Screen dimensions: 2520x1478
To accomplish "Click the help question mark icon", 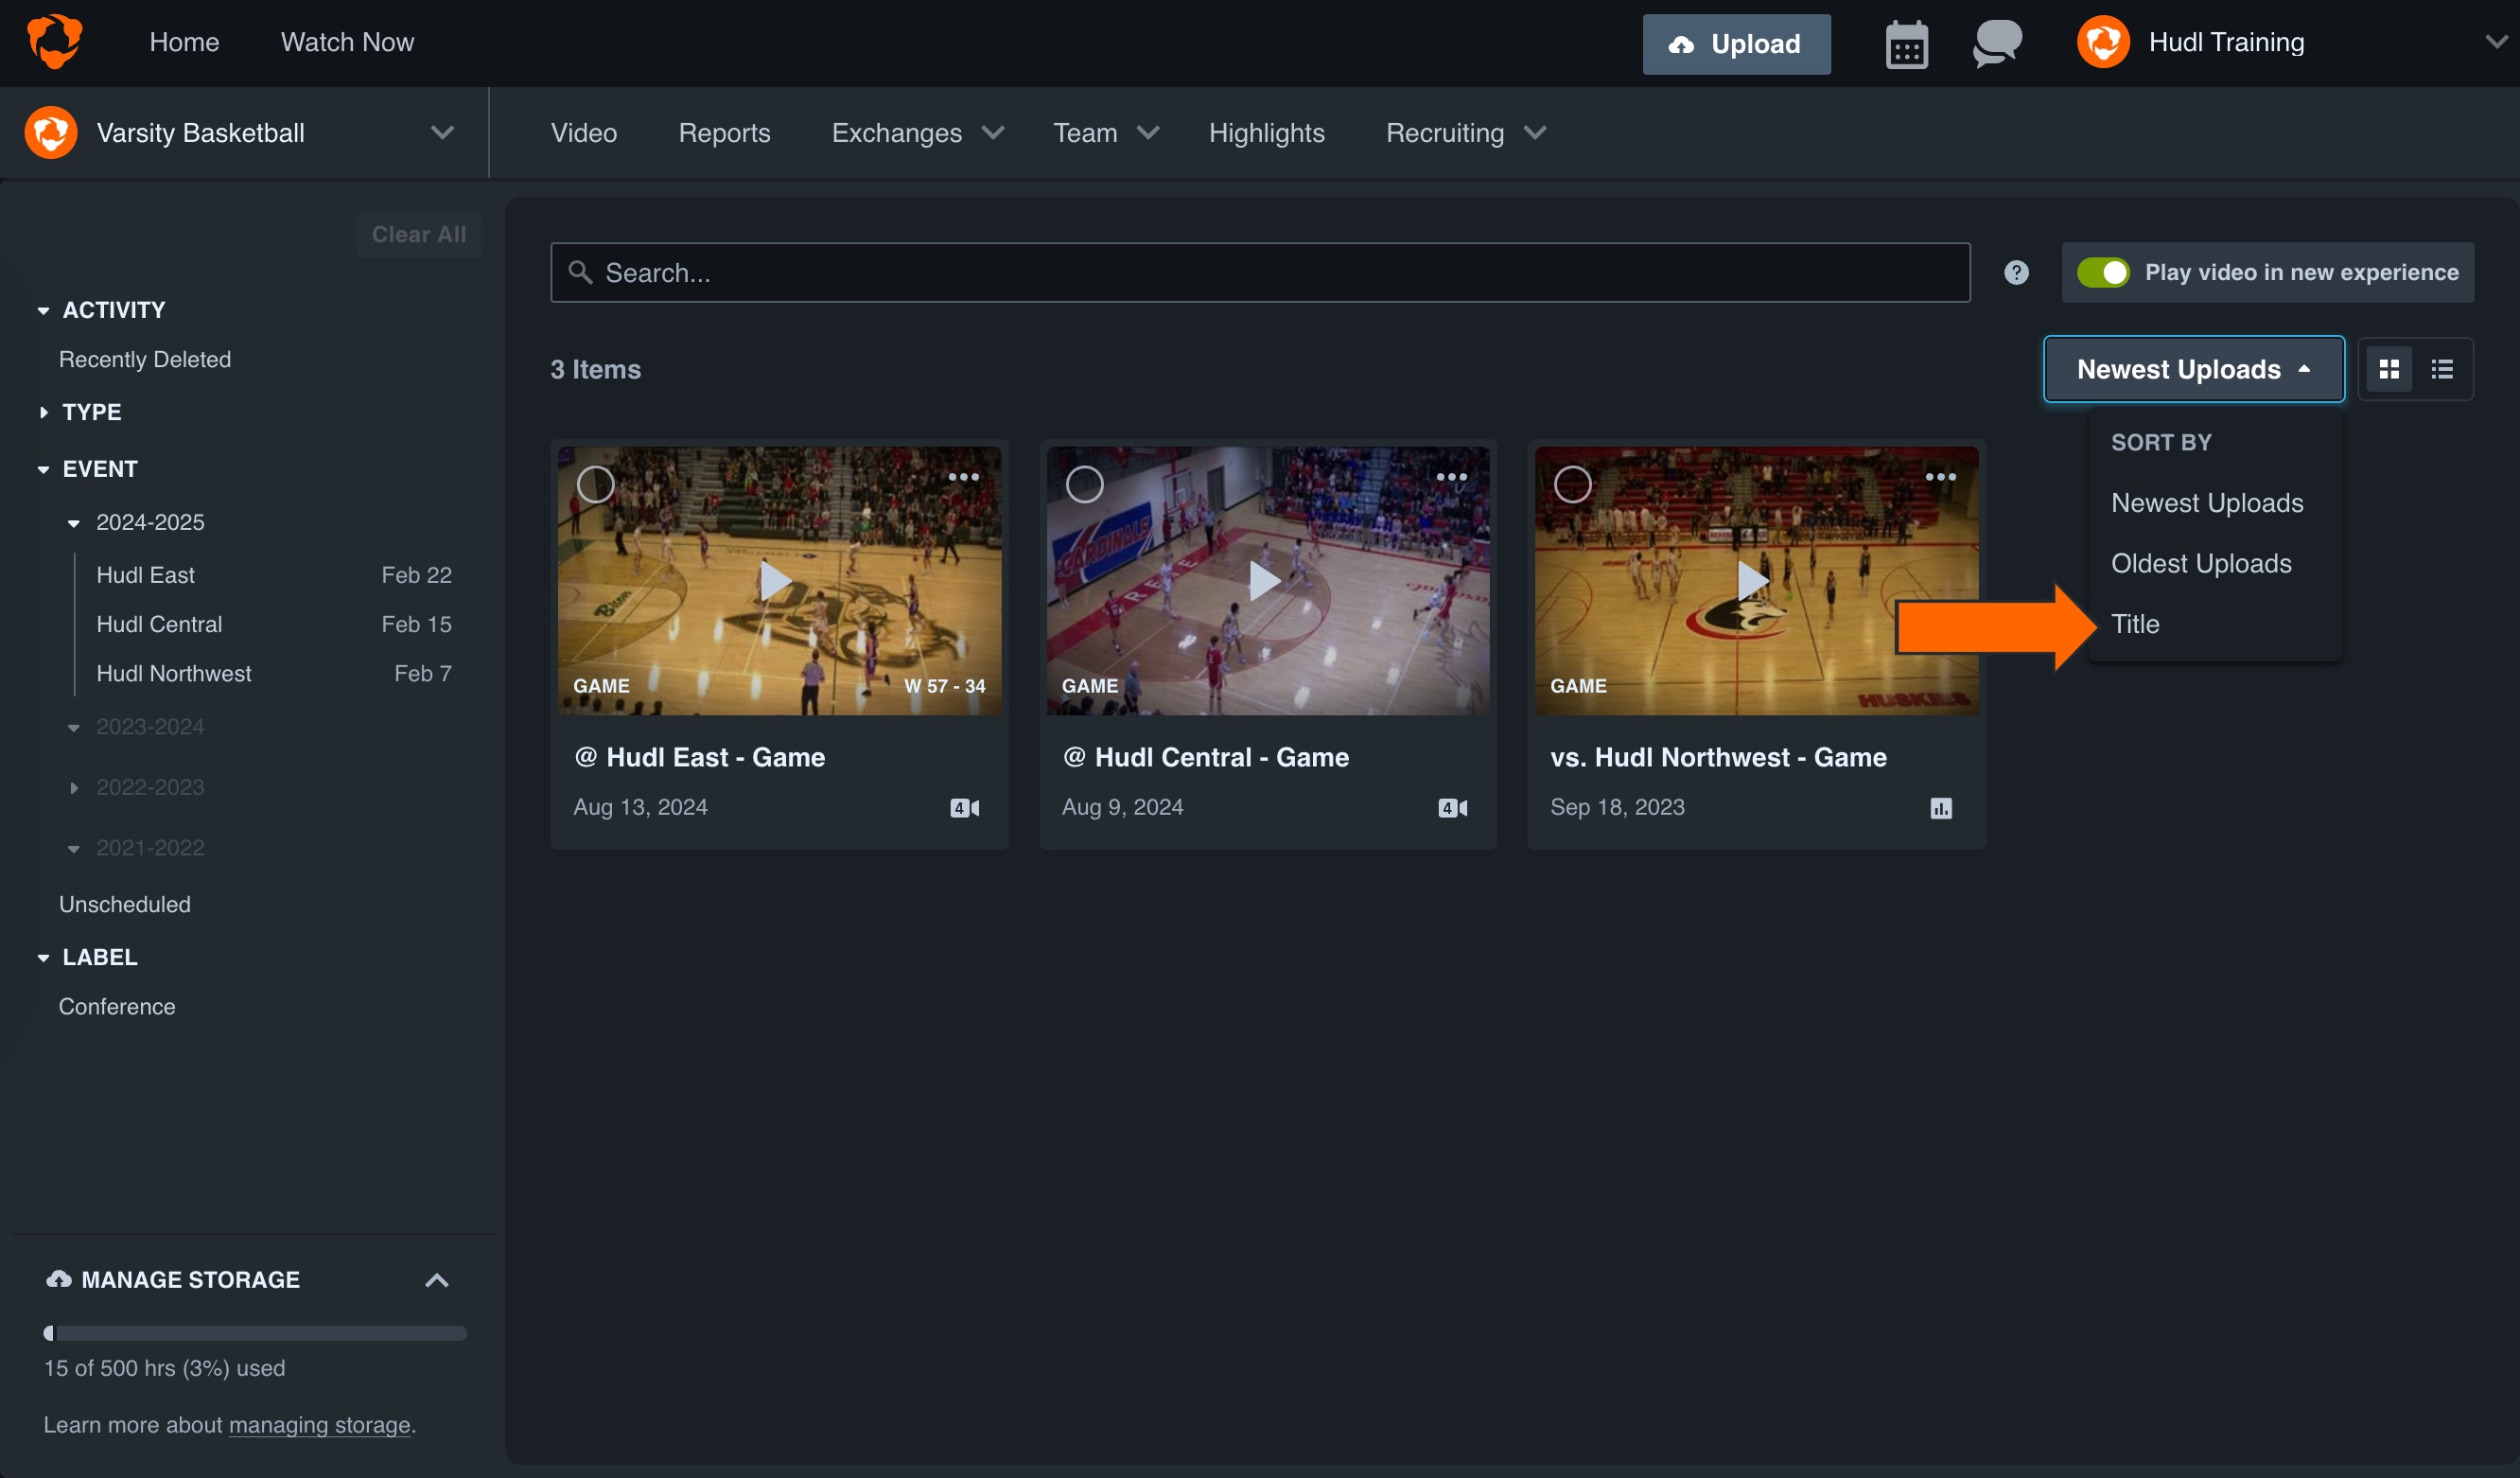I will tap(2016, 272).
